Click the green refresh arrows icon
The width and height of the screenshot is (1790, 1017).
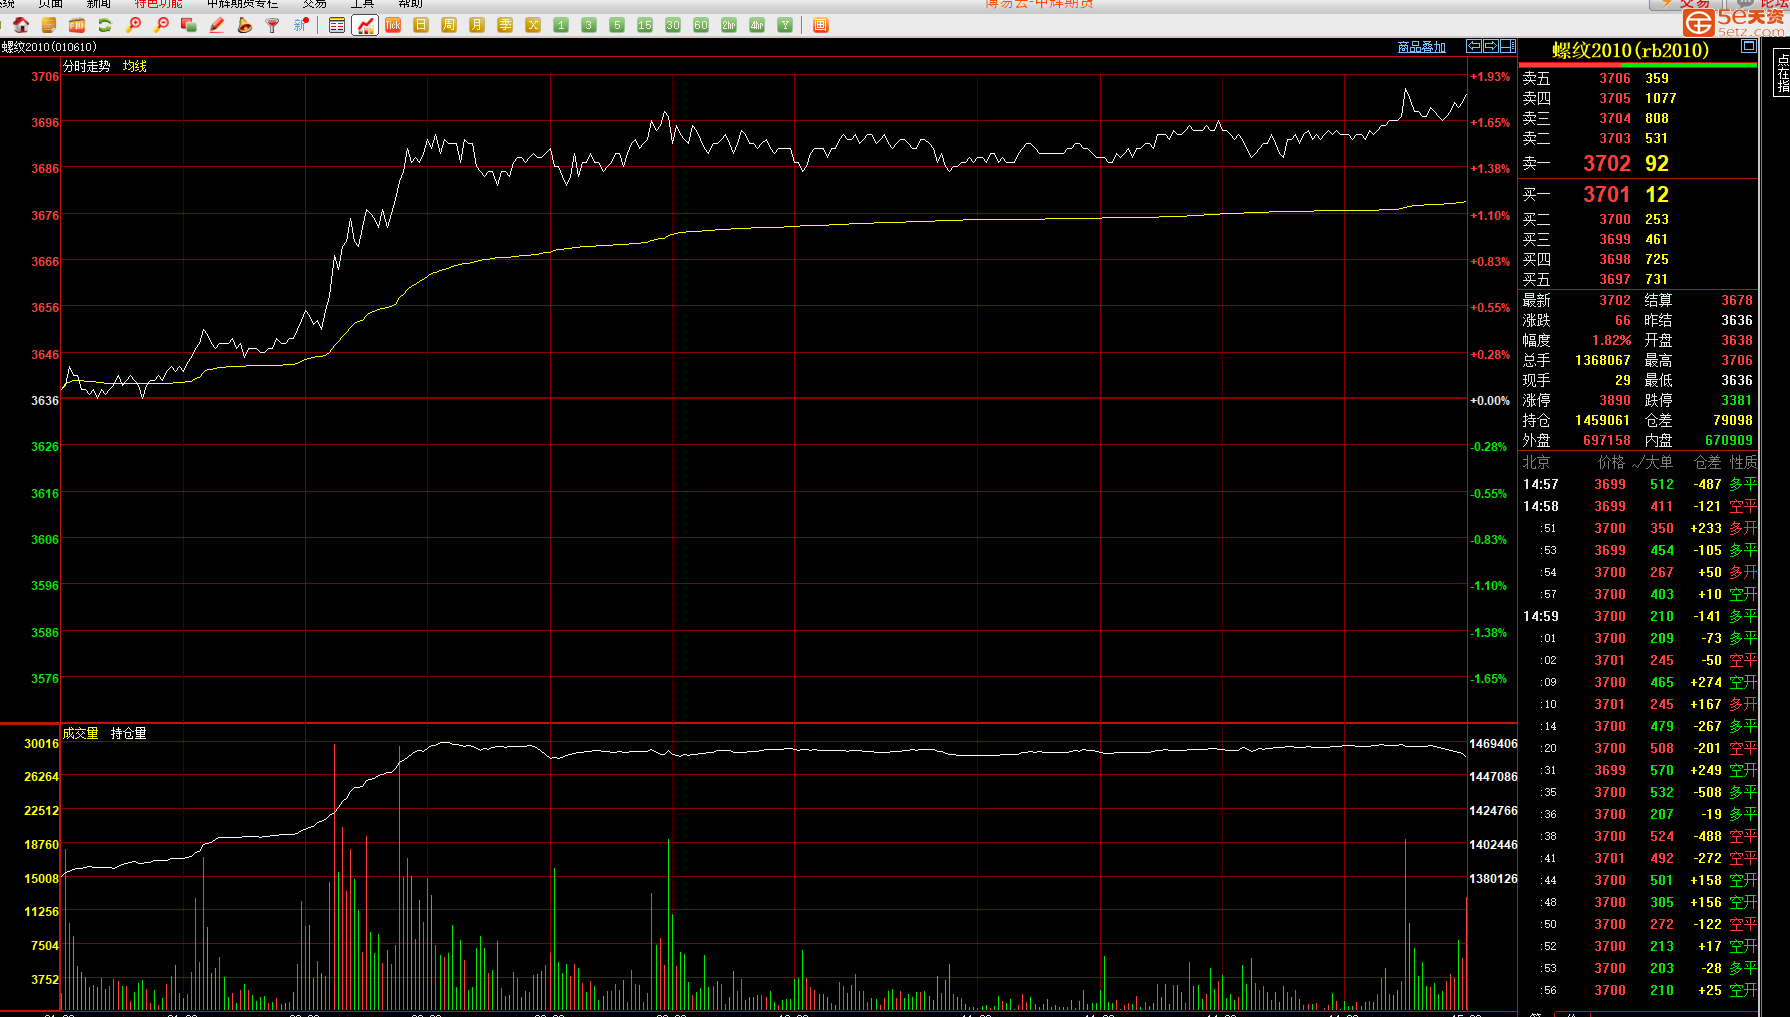[105, 25]
